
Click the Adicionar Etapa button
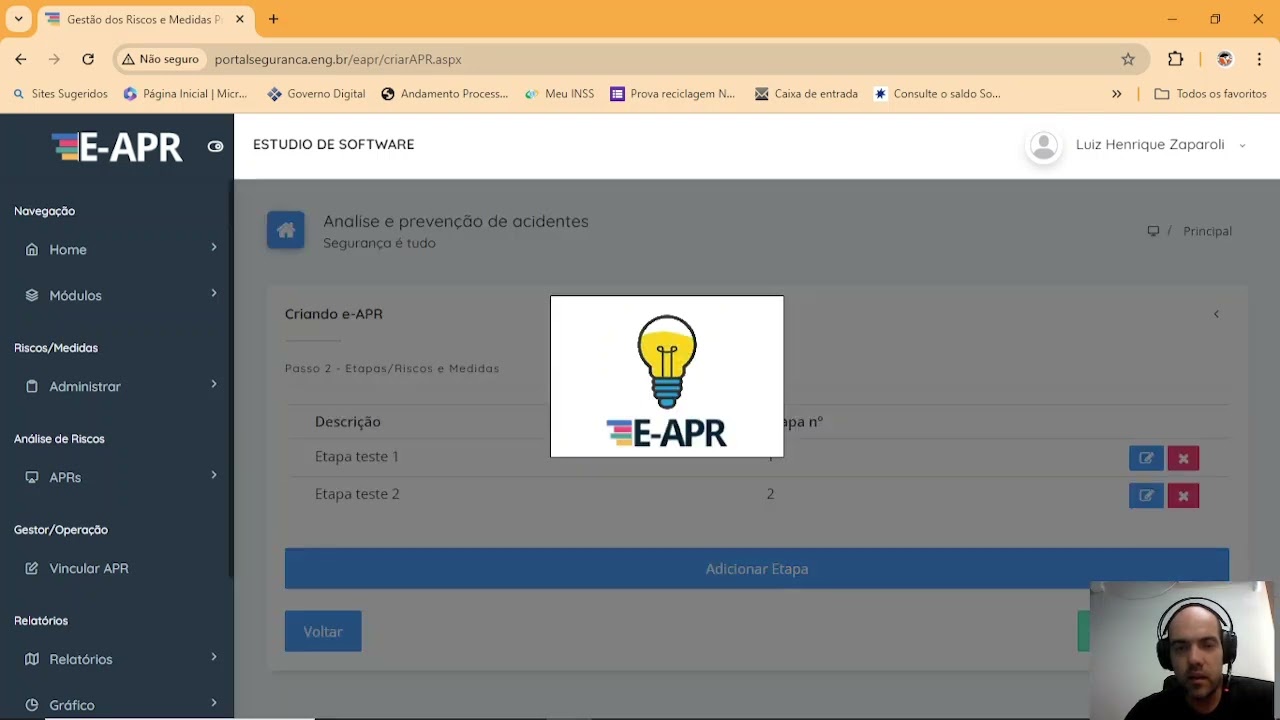point(757,568)
